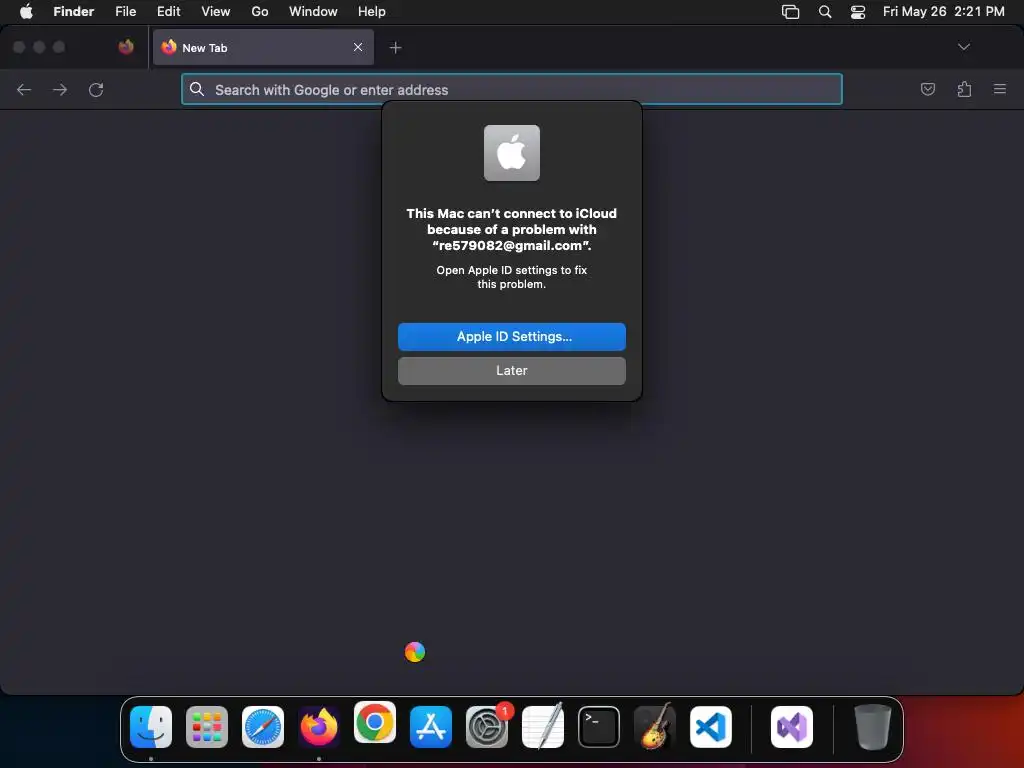The image size is (1024, 768).
Task: Click the Apple ID Settings button
Action: [x=511, y=336]
